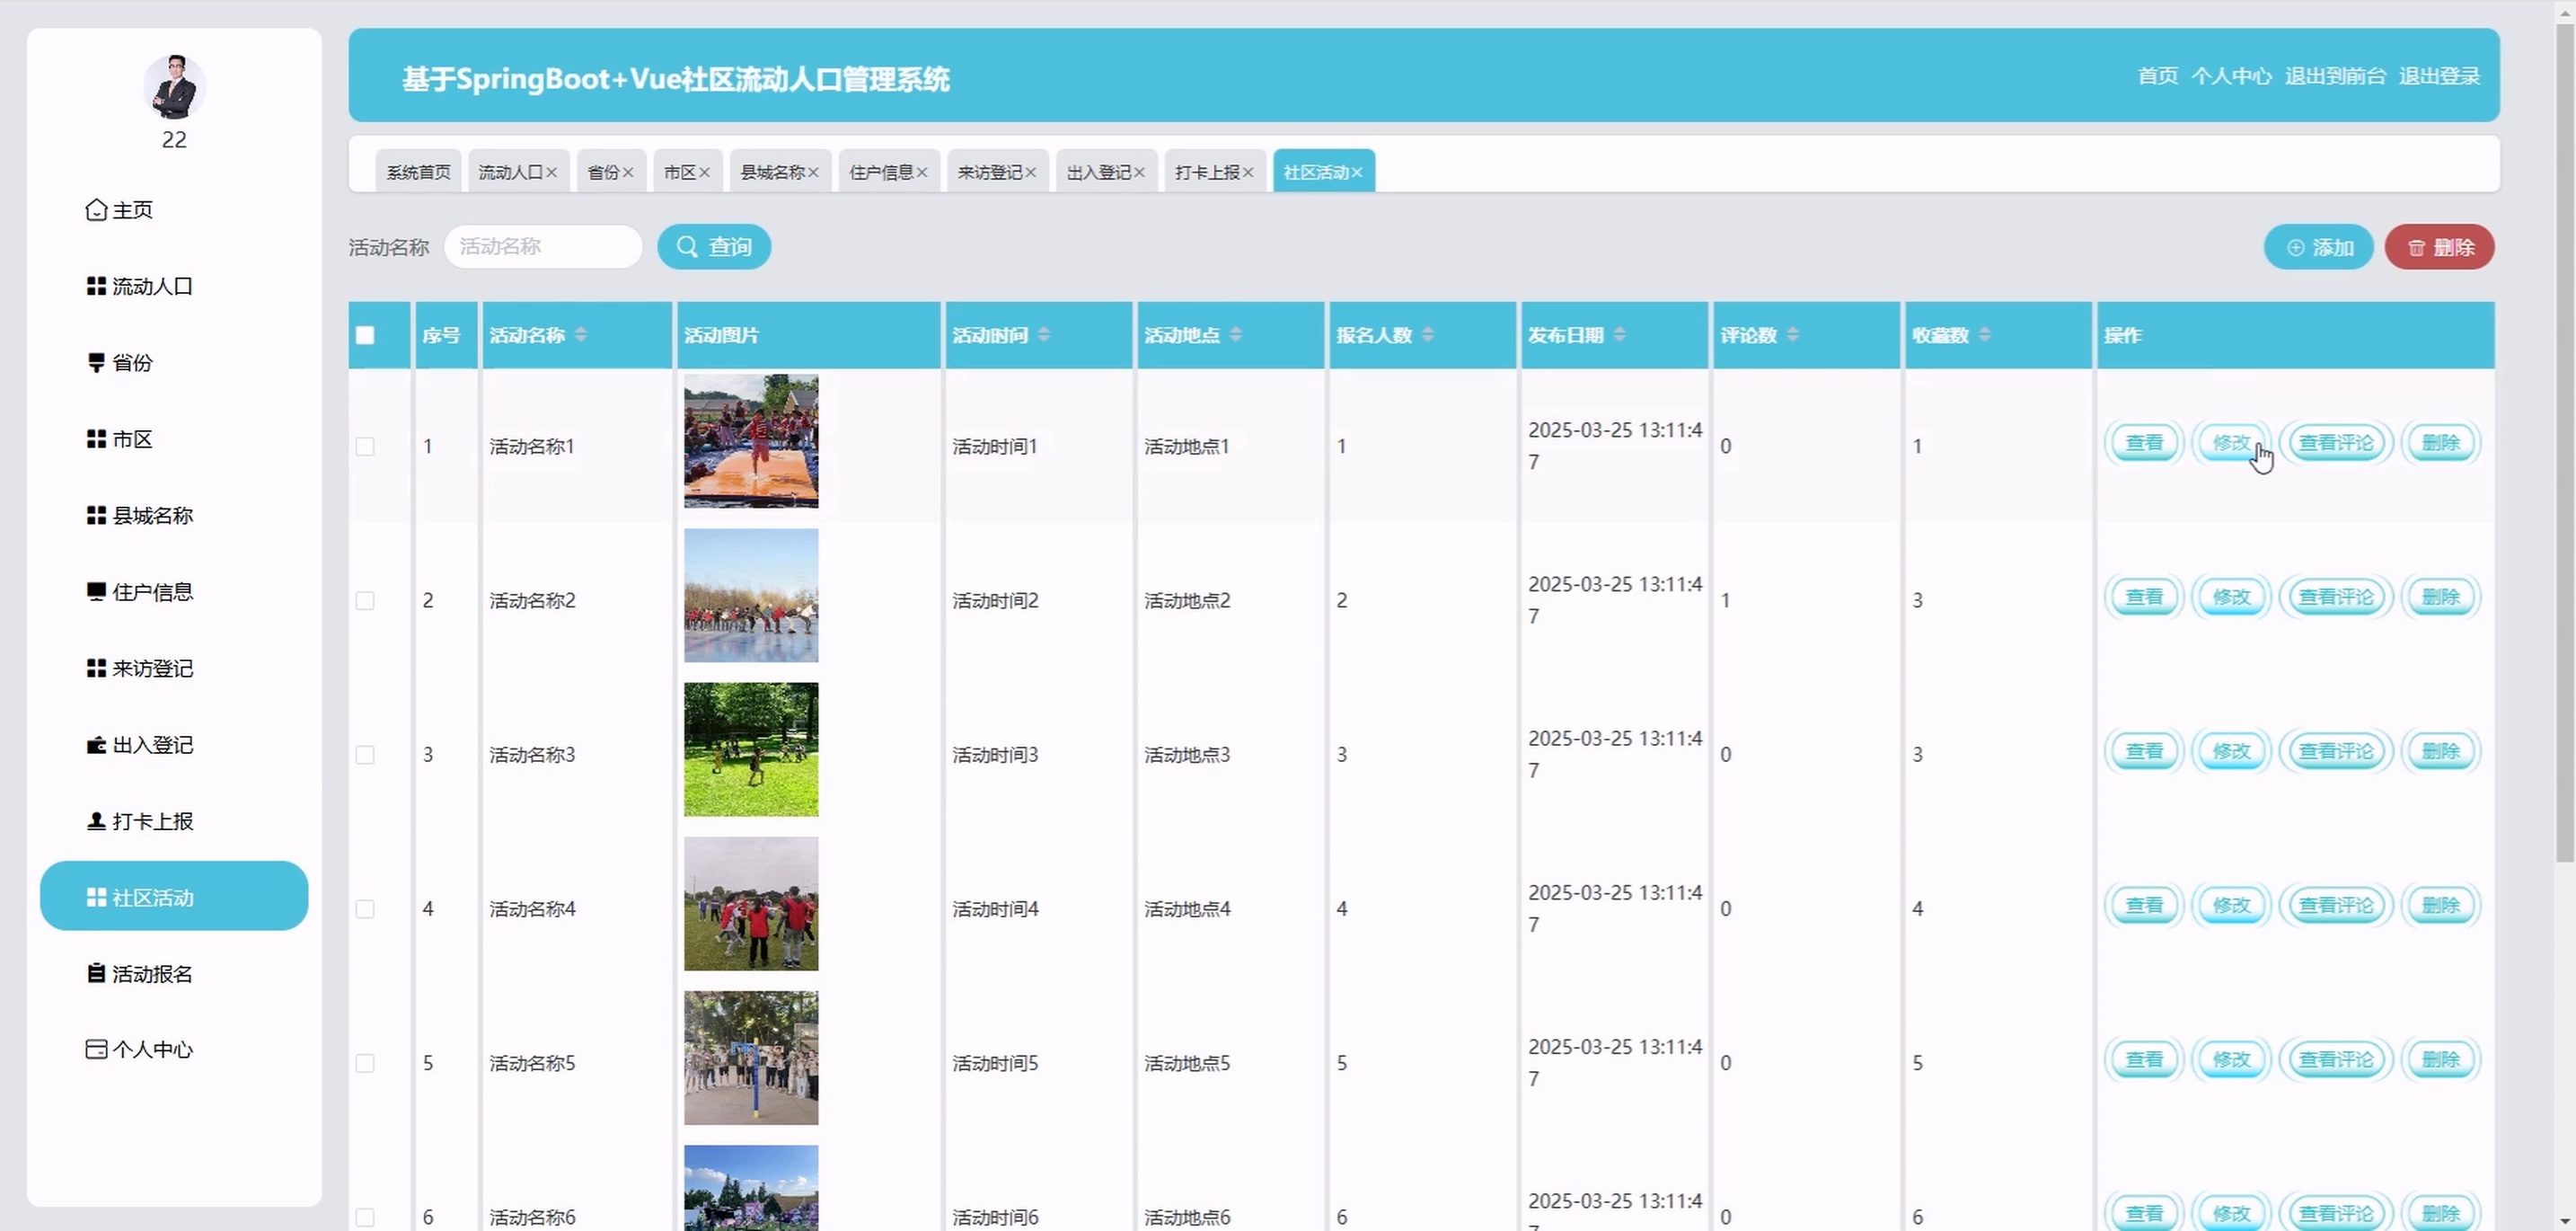This screenshot has width=2576, height=1231.
Task: Click the 活动名称 search input field
Action: [x=542, y=247]
